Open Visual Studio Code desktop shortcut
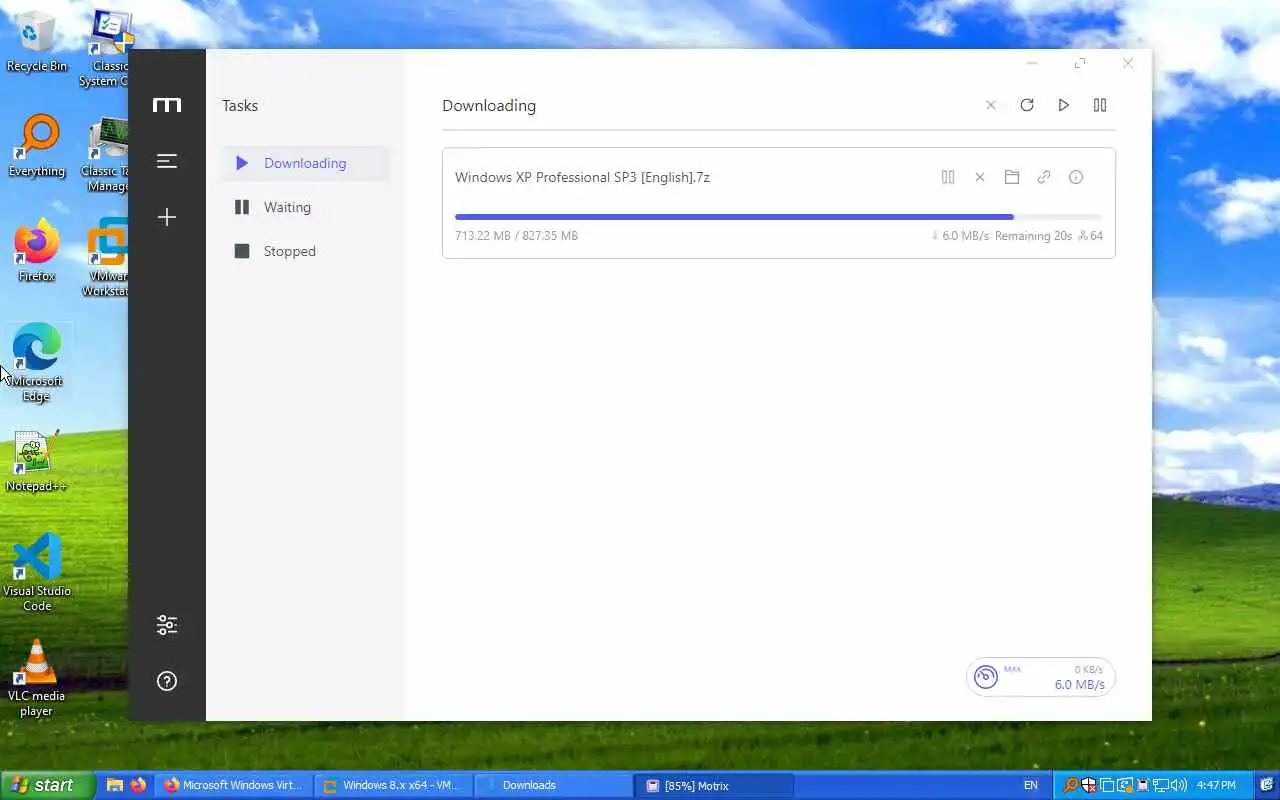 click(x=37, y=572)
